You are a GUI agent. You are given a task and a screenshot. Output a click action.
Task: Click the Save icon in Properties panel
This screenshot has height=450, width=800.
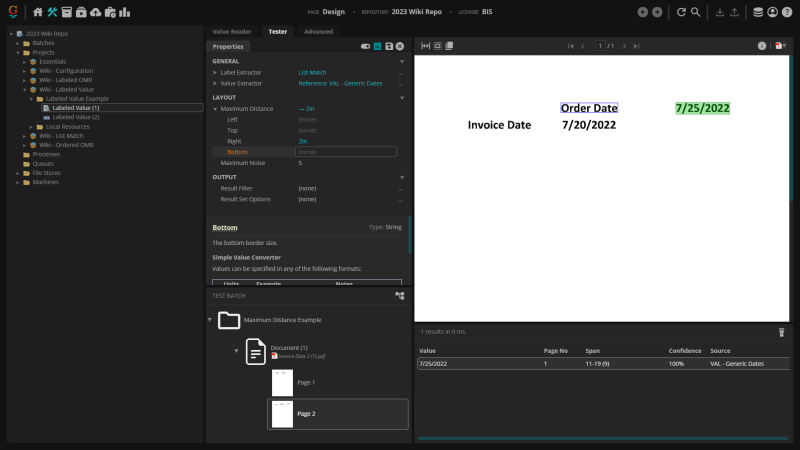click(388, 46)
